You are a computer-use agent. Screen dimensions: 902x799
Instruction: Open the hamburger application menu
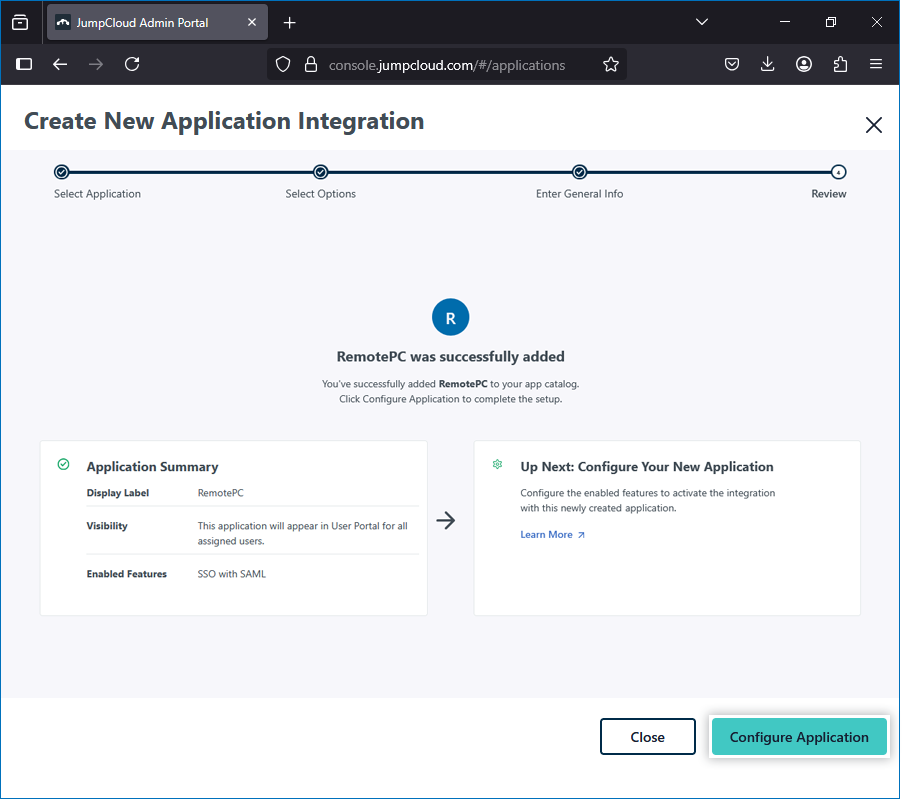tap(876, 64)
